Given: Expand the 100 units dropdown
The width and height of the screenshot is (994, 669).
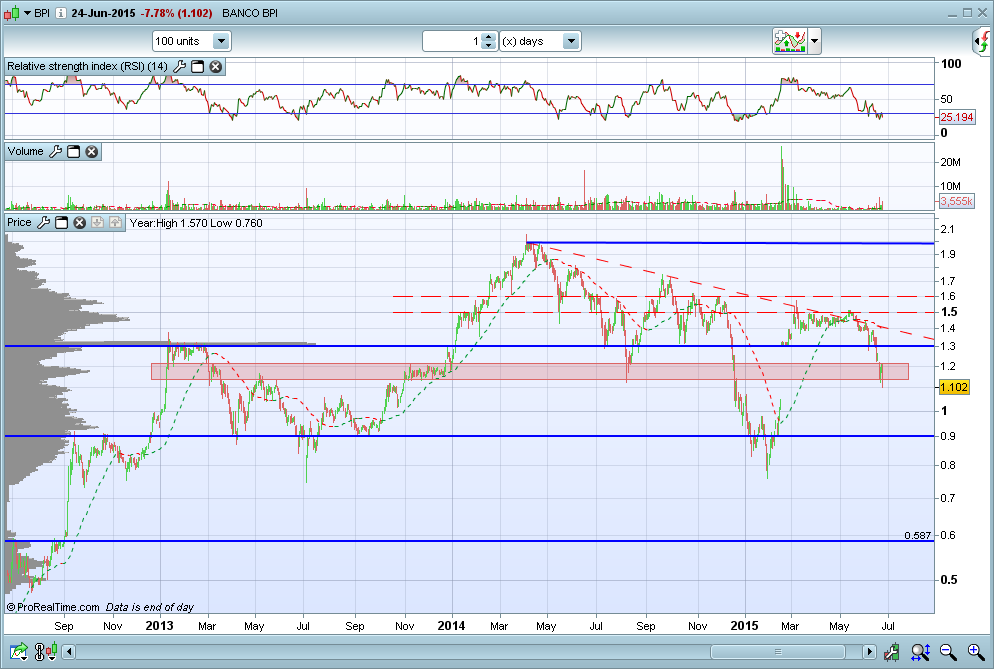Looking at the screenshot, I should (221, 41).
